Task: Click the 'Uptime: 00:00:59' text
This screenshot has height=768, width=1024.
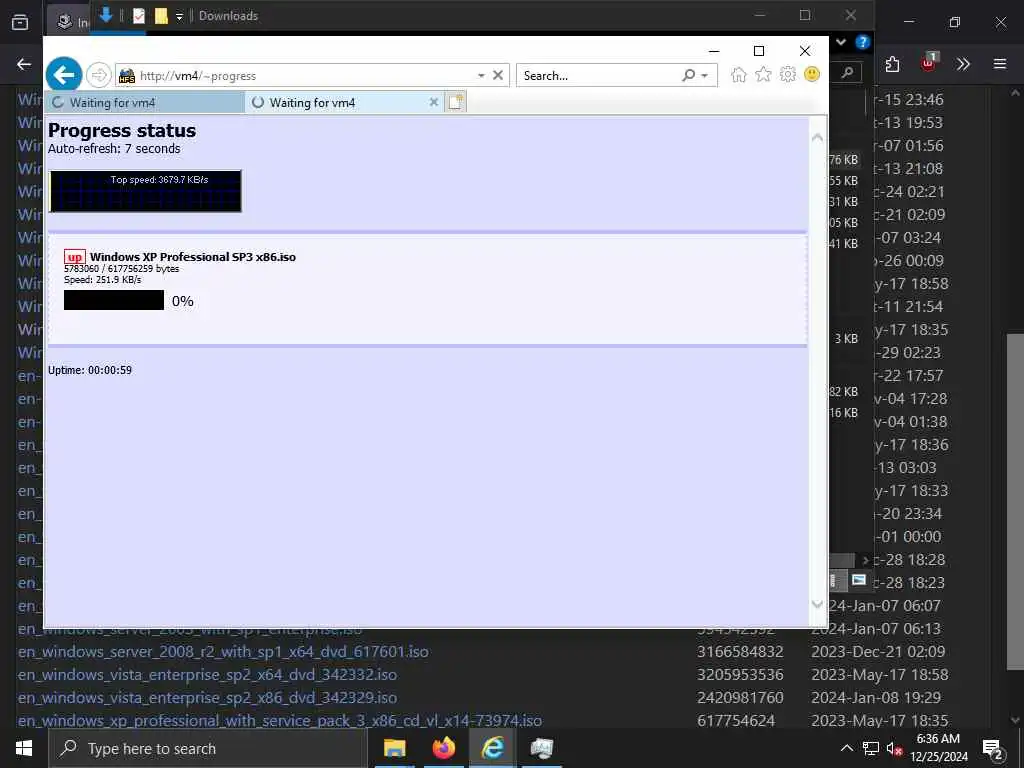Action: 90,370
